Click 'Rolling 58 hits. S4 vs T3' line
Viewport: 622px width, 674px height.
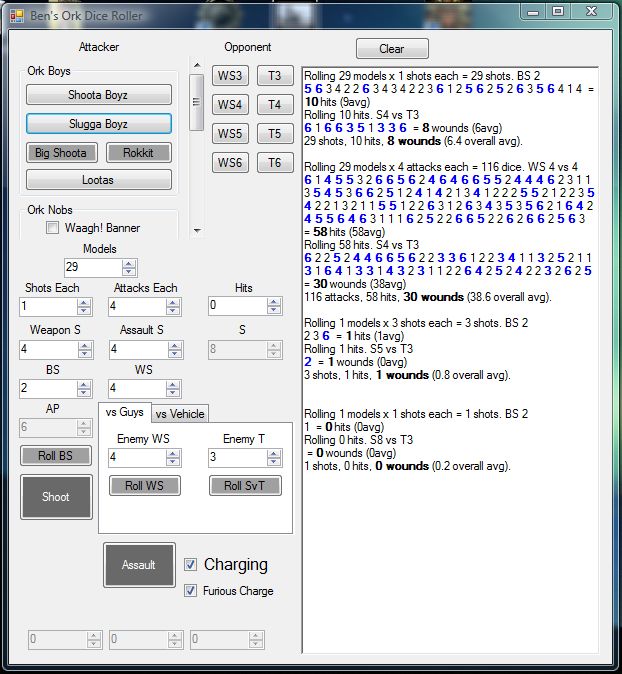[x=362, y=245]
